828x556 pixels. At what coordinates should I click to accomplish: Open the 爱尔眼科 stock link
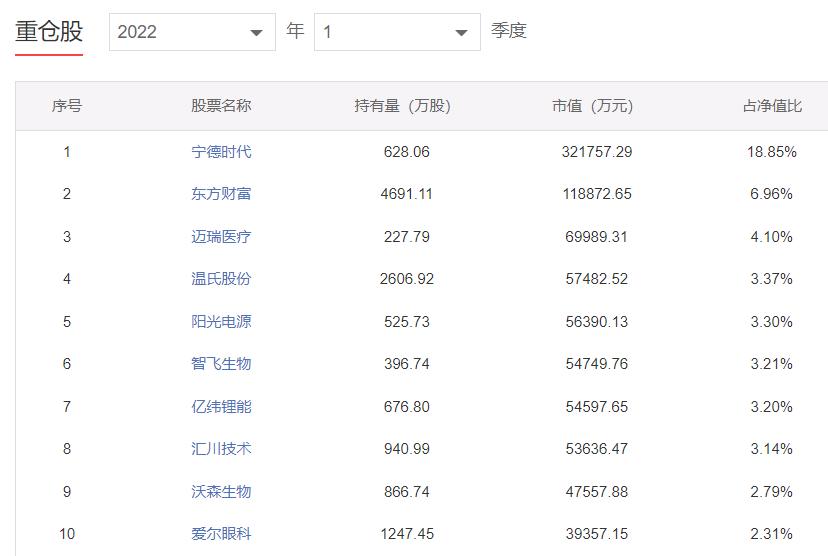[221, 534]
